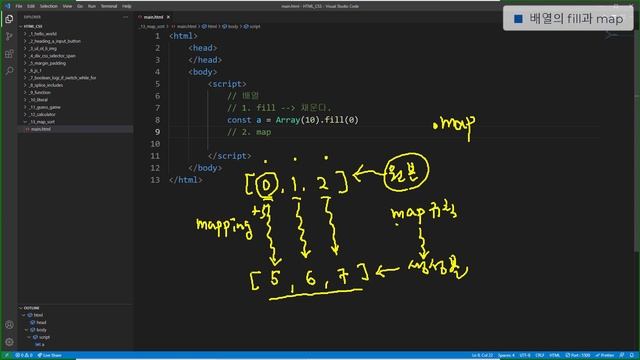Open the Run menu
This screenshot has height=360, width=640.
tap(92, 6)
